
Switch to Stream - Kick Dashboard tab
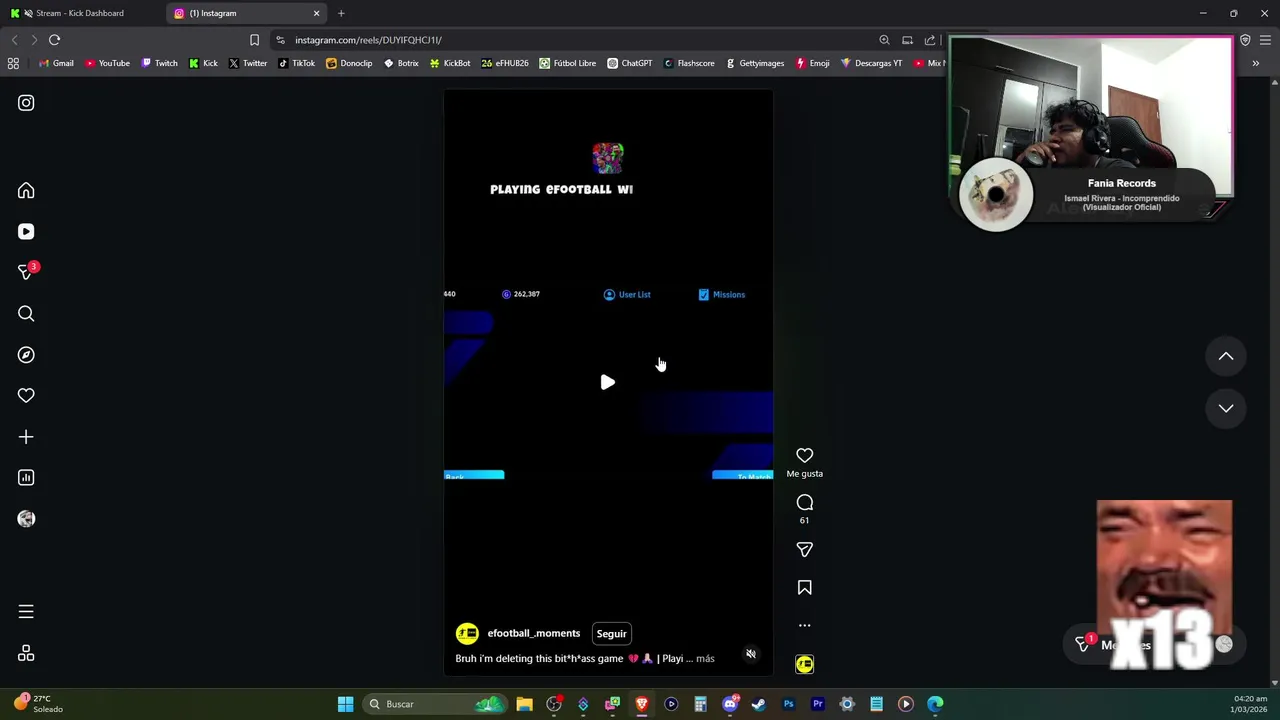coord(80,13)
